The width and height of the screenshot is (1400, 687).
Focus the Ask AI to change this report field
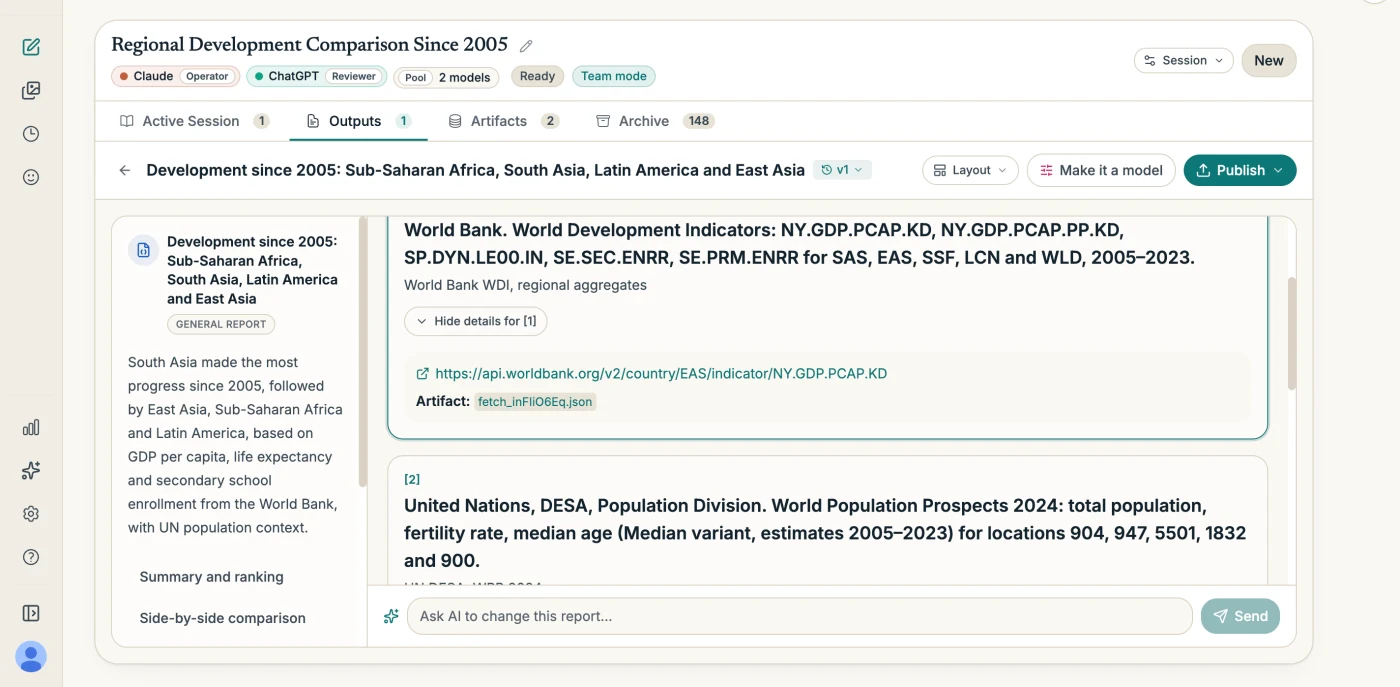(799, 616)
